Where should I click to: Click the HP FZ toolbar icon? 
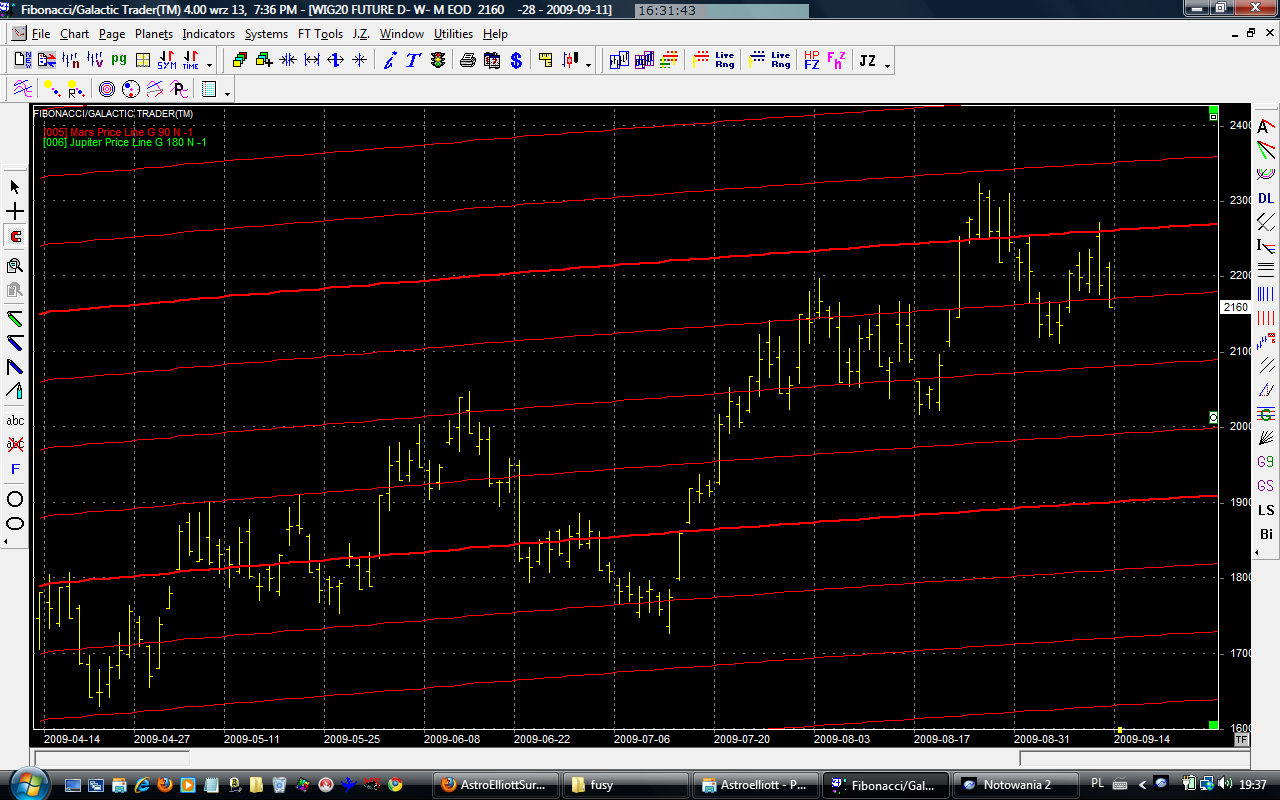pyautogui.click(x=811, y=61)
